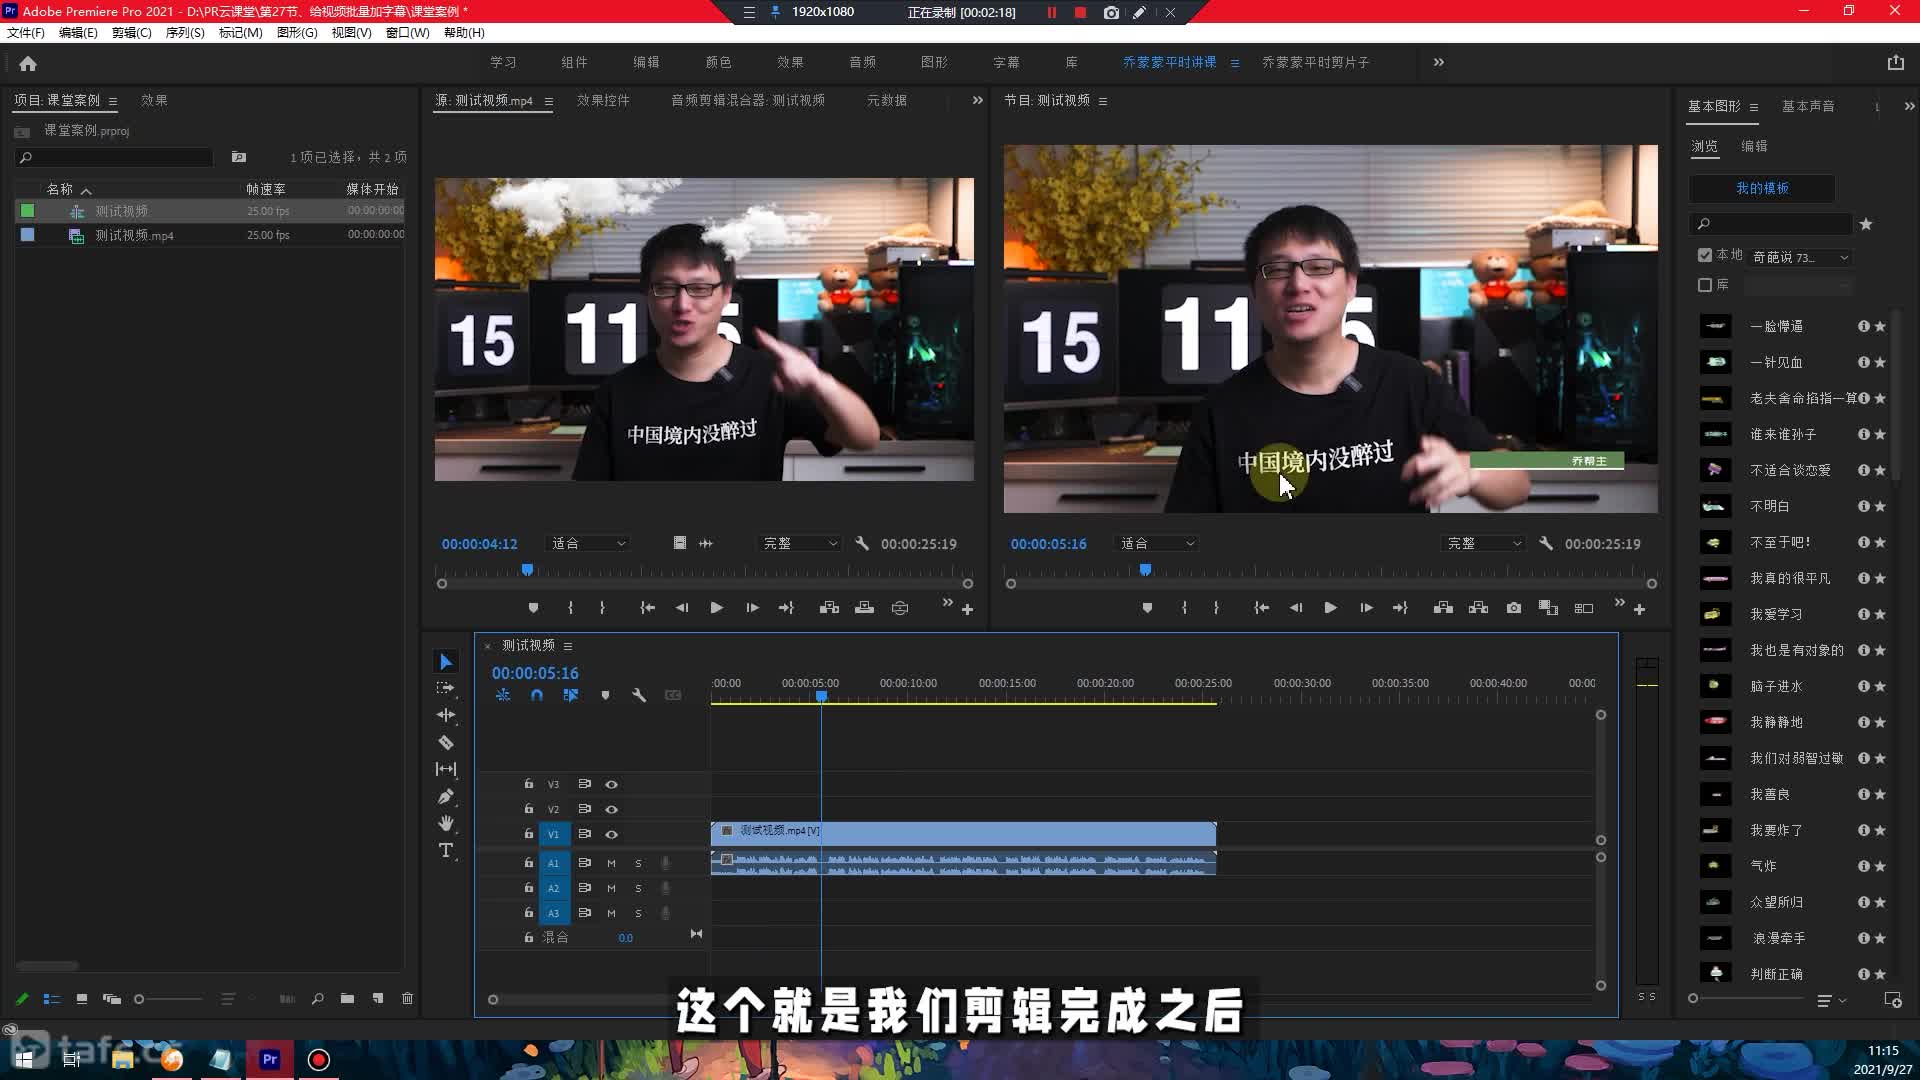This screenshot has height=1080, width=1920.
Task: Select the Razor tool
Action: (x=446, y=742)
